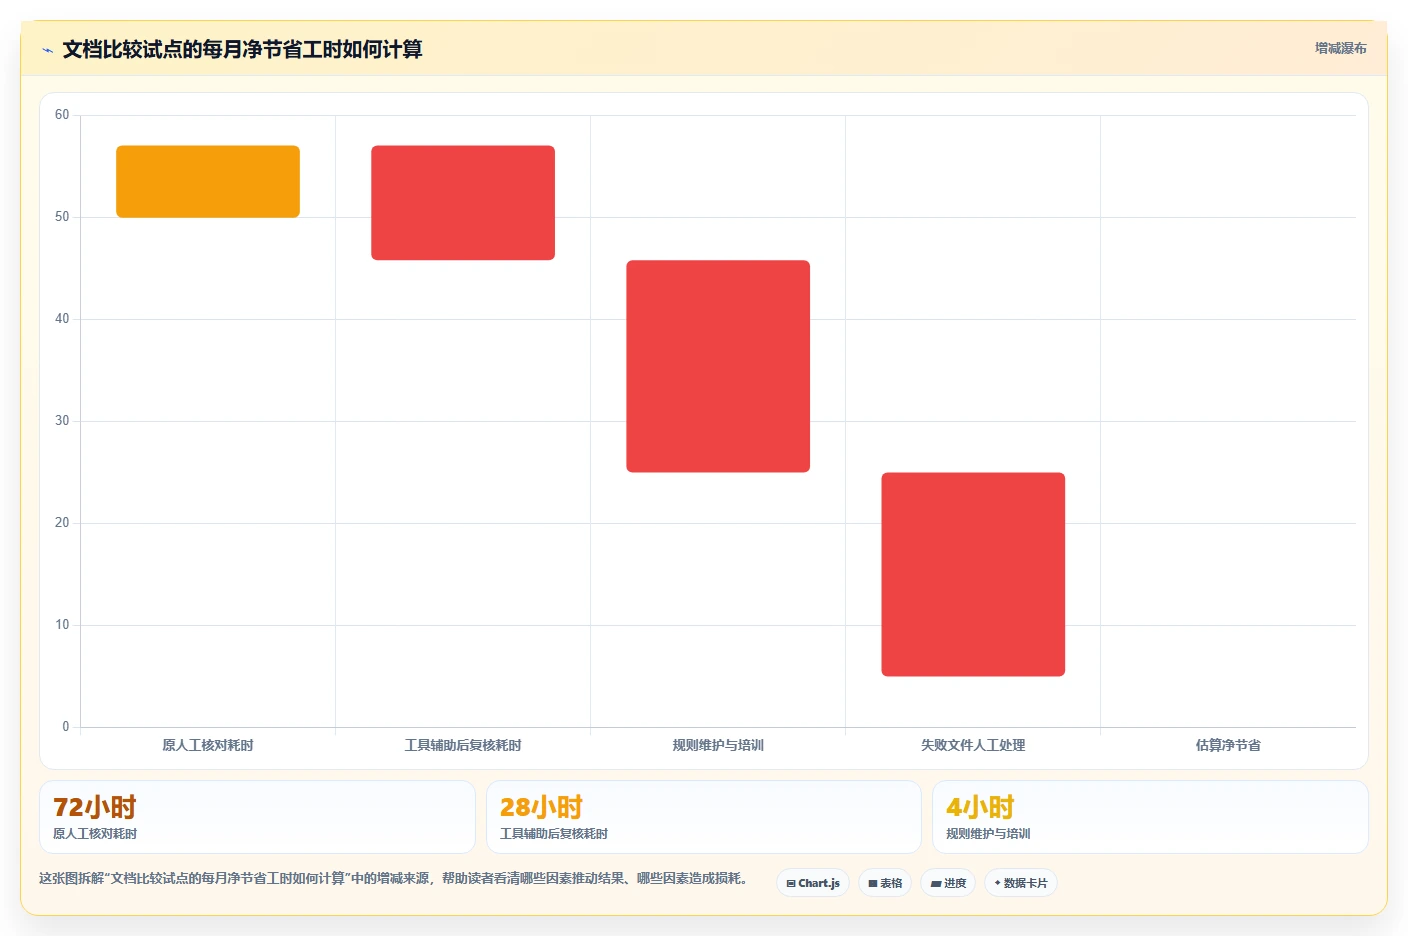Select the 28小时 data card
Image resolution: width=1408 pixels, height=936 pixels.
pyautogui.click(x=703, y=817)
